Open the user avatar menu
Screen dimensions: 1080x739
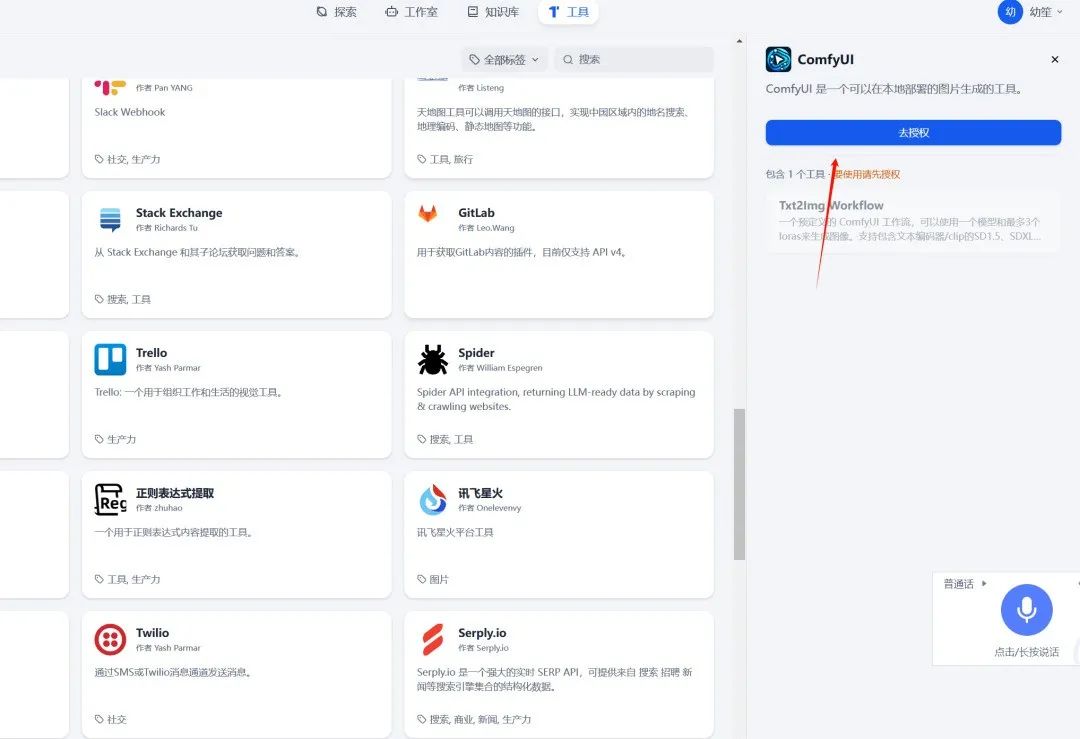click(x=1010, y=12)
